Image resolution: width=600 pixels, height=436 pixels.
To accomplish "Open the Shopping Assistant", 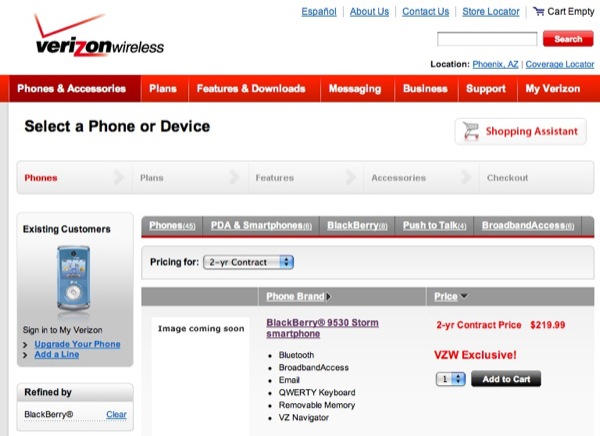I will point(520,131).
